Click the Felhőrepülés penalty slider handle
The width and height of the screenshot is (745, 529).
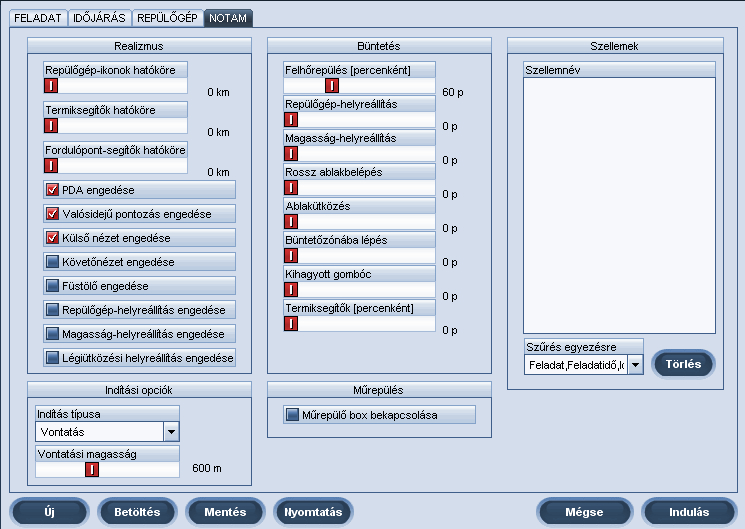pyautogui.click(x=331, y=86)
